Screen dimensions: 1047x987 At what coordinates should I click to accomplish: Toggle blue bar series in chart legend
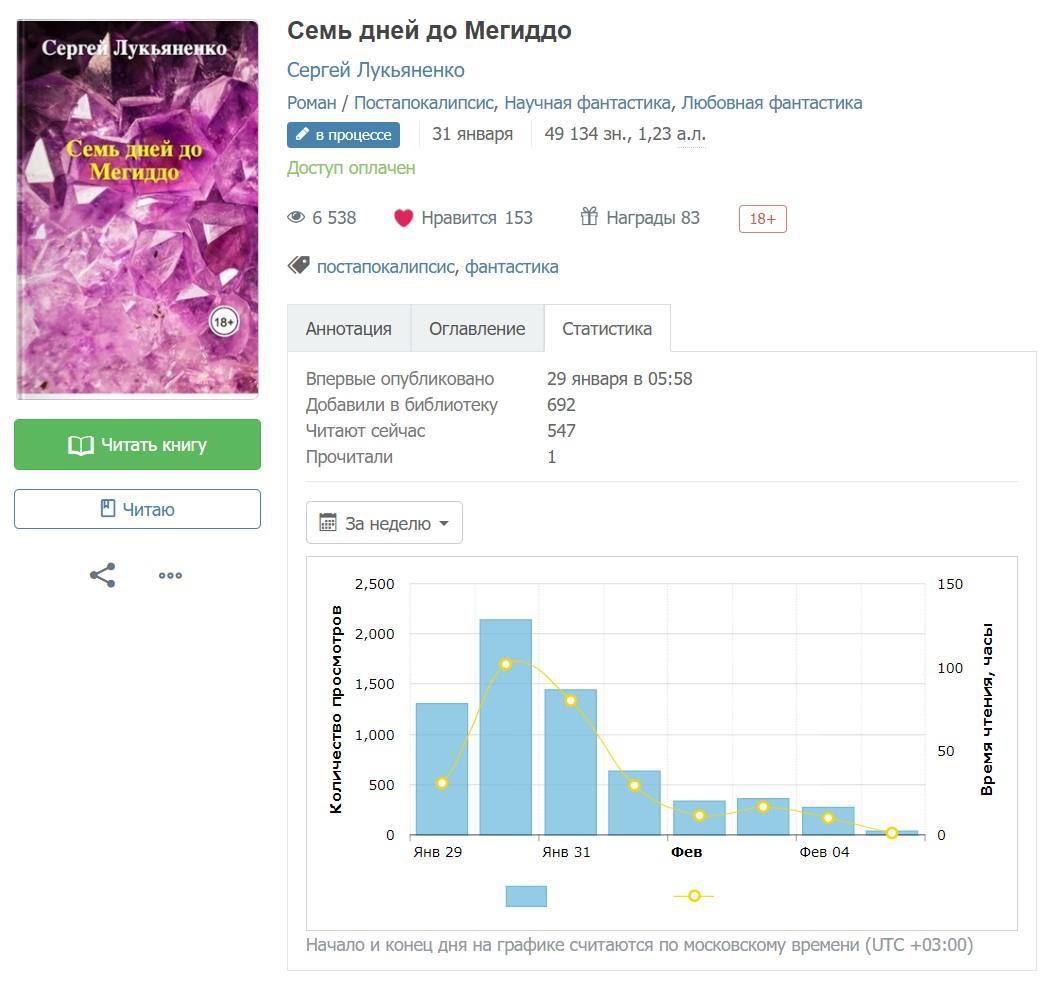pos(526,896)
